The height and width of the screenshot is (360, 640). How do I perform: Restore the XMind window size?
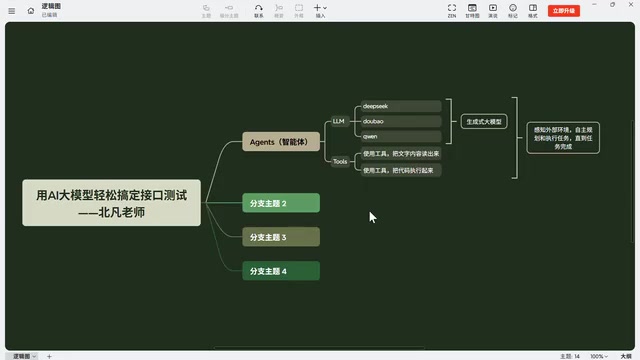point(612,4)
